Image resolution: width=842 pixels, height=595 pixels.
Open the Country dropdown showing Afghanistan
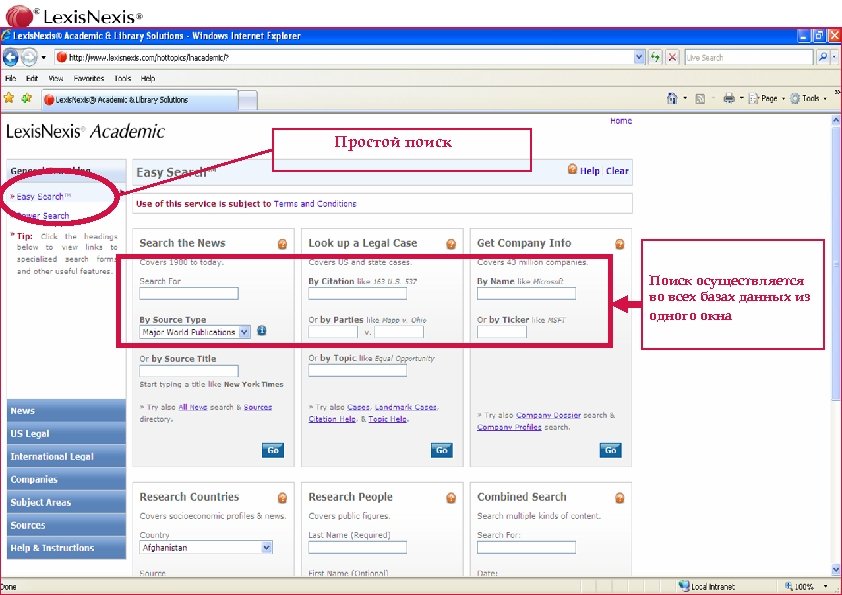tap(266, 547)
